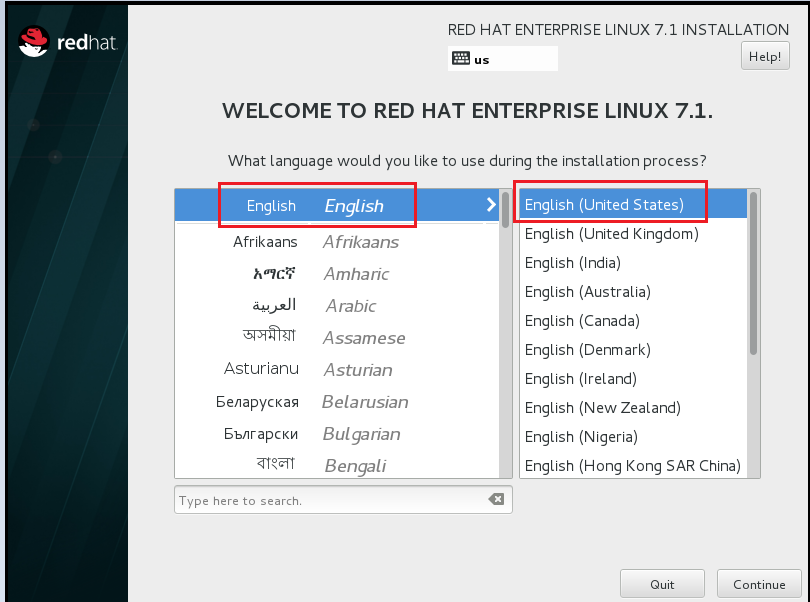Select Bulgarian language
The height and width of the screenshot is (602, 810).
pyautogui.click(x=337, y=434)
